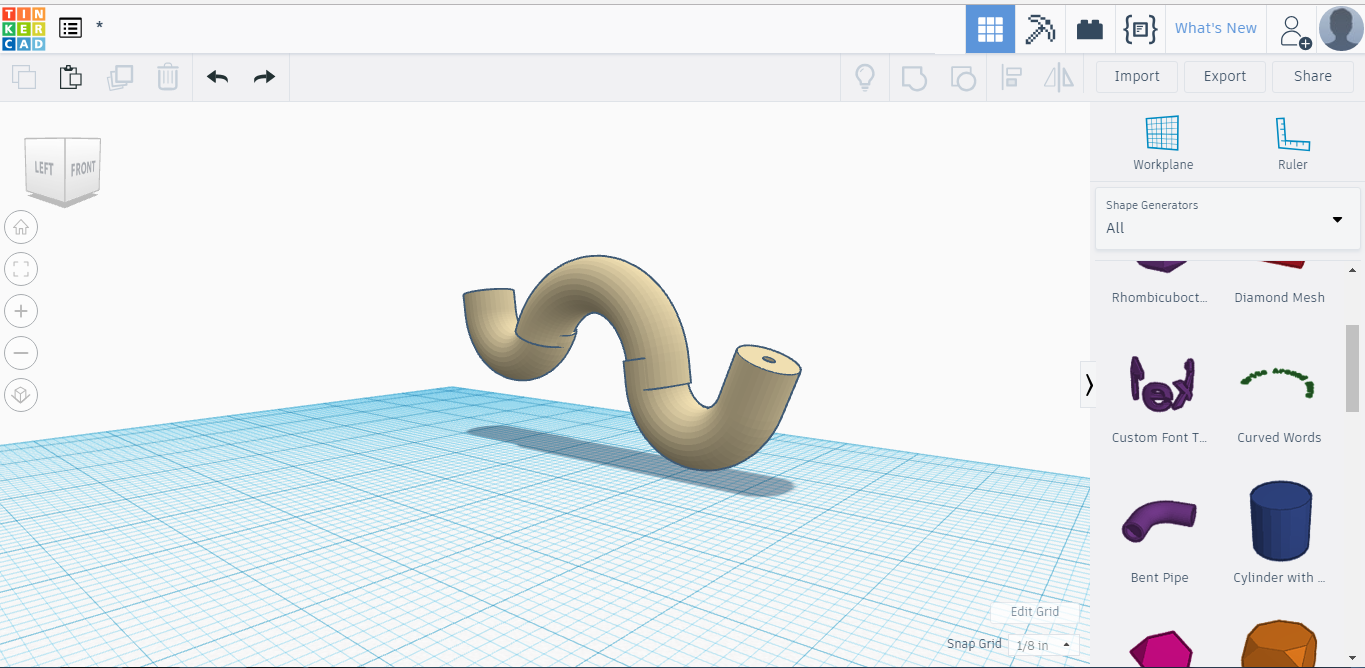Open the Edit Grid settings
The width and height of the screenshot is (1365, 668).
[1035, 612]
